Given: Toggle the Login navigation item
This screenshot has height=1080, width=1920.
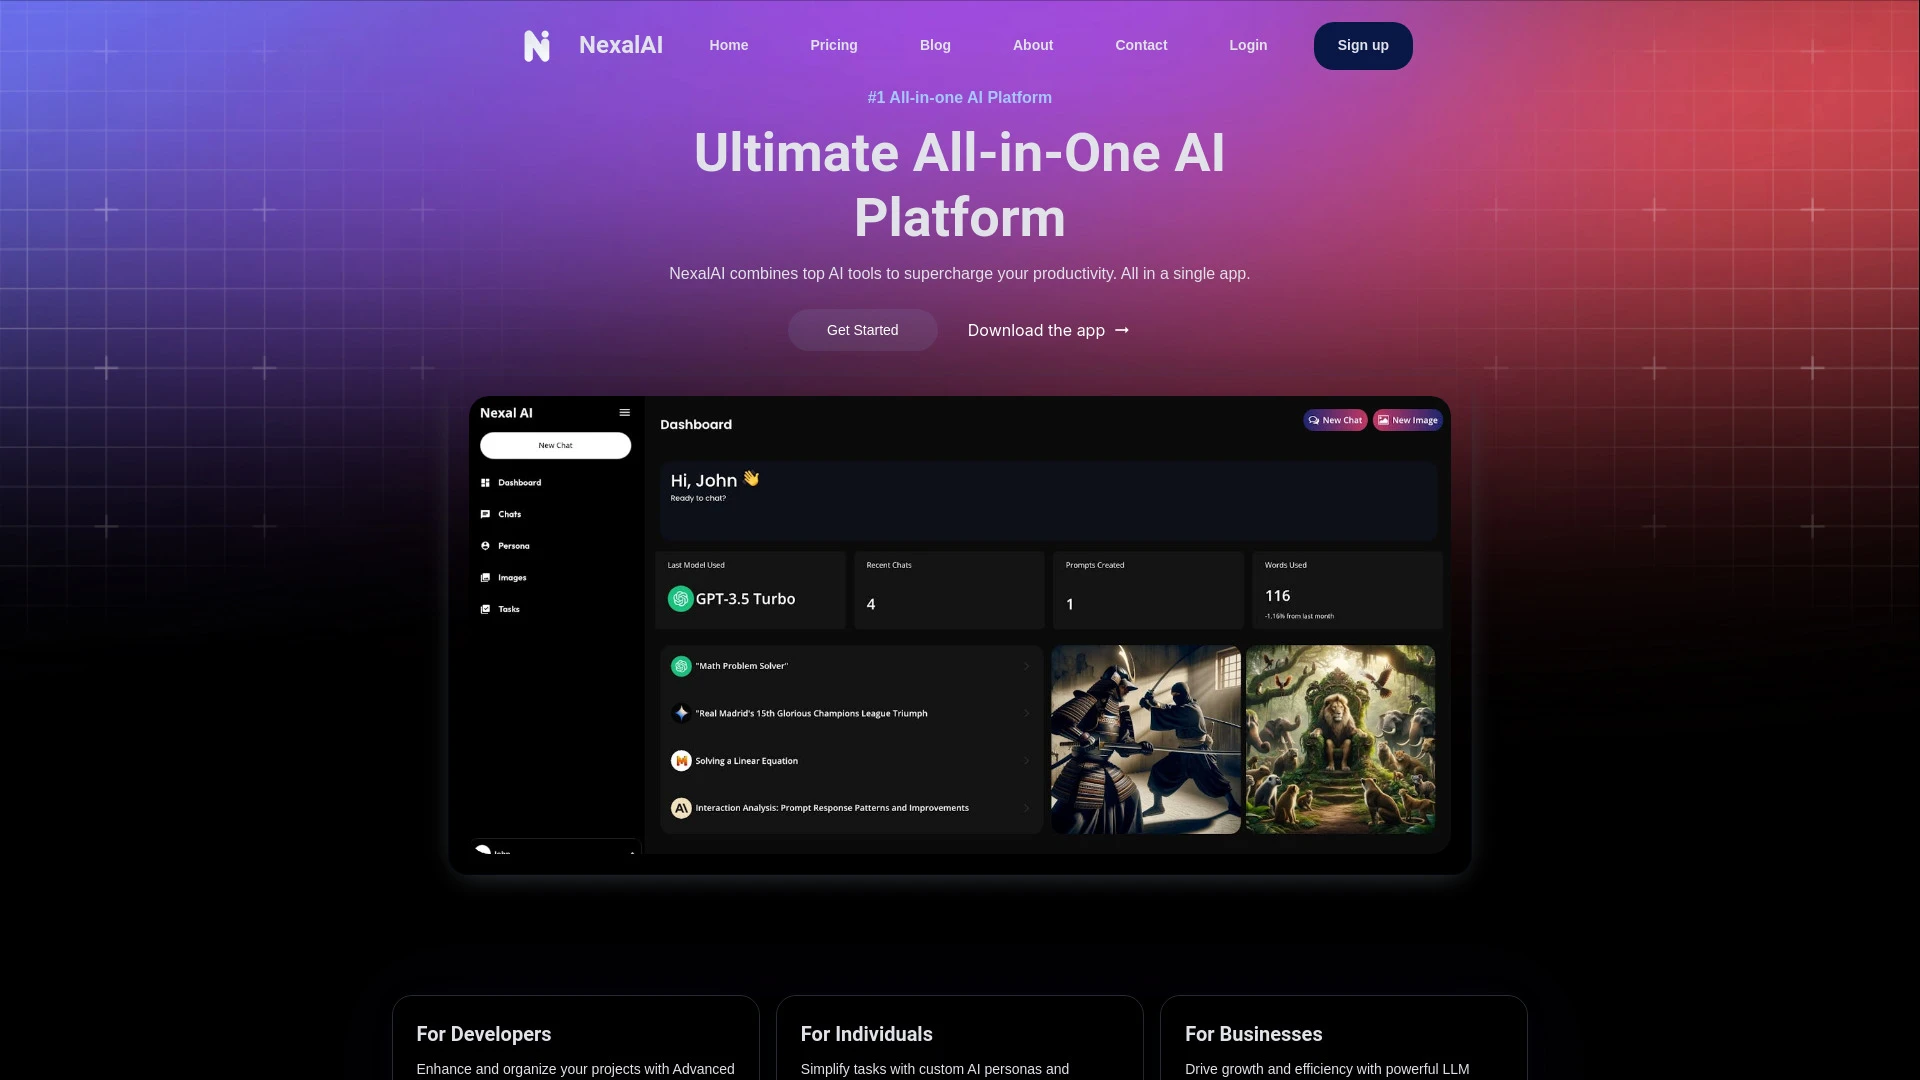Looking at the screenshot, I should (x=1247, y=45).
